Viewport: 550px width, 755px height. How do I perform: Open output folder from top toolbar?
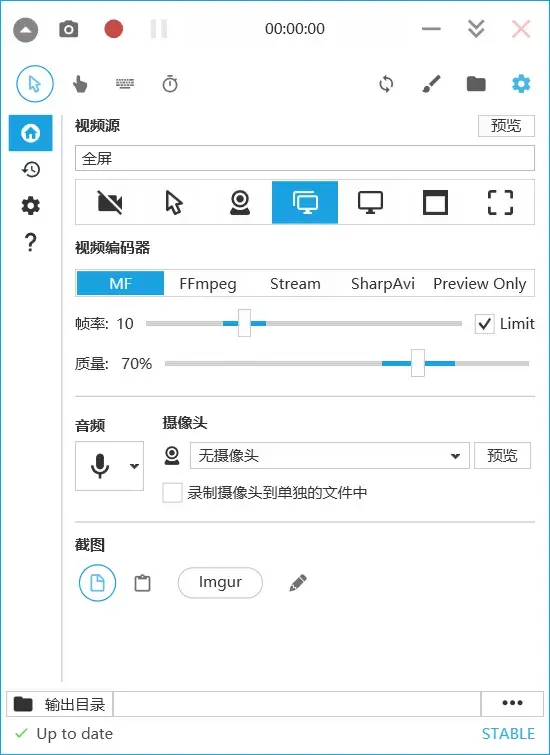coord(476,84)
